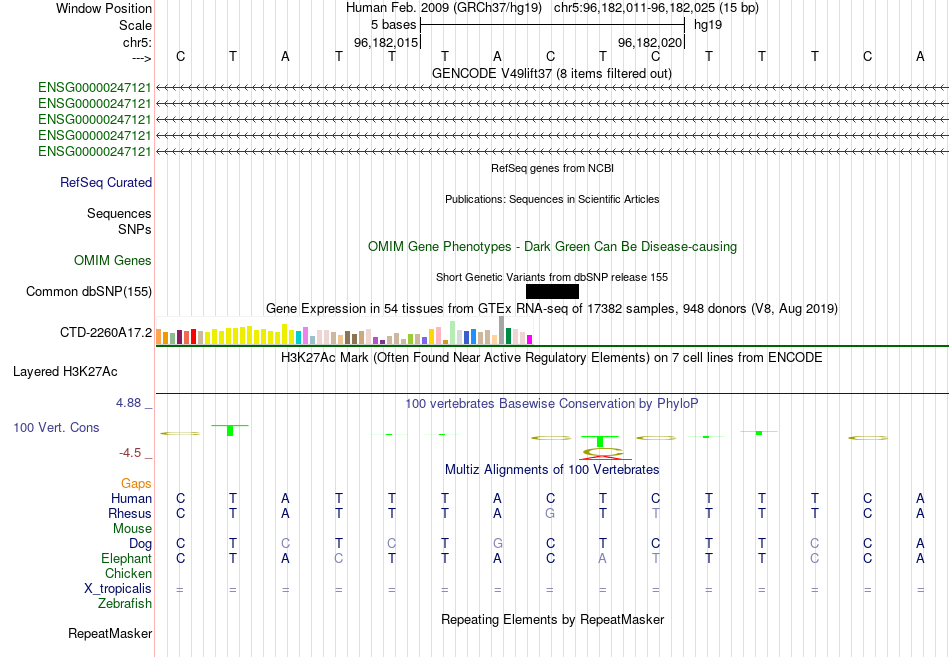The image size is (950, 657).
Task: Click the G base in Dog row
Action: point(497,544)
